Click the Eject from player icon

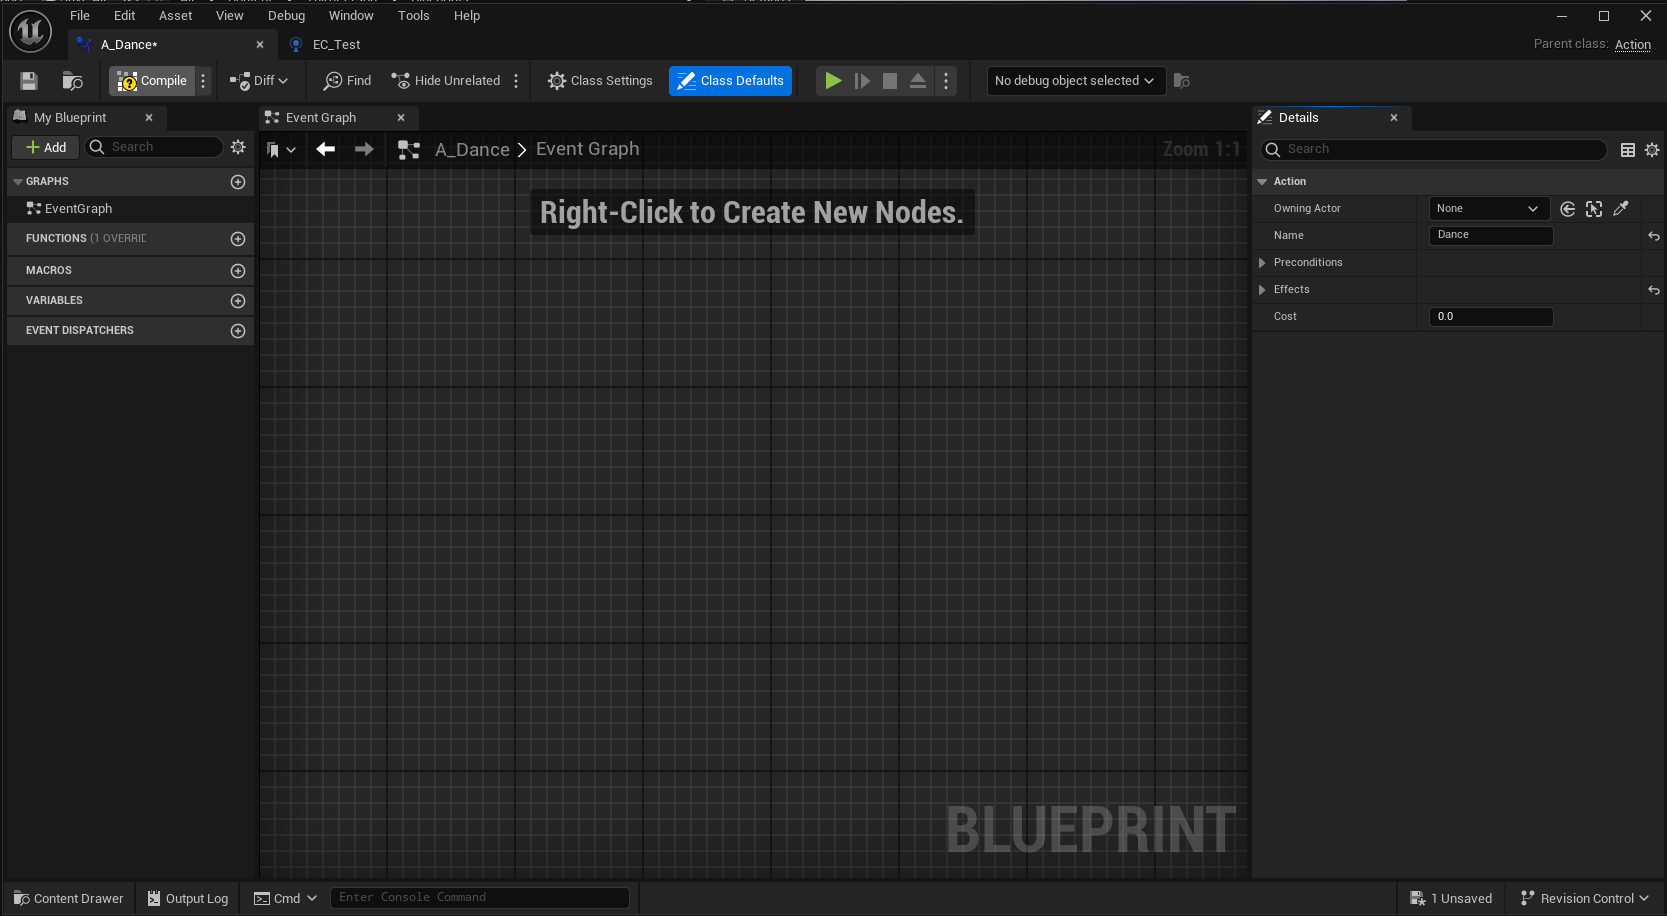pos(918,81)
